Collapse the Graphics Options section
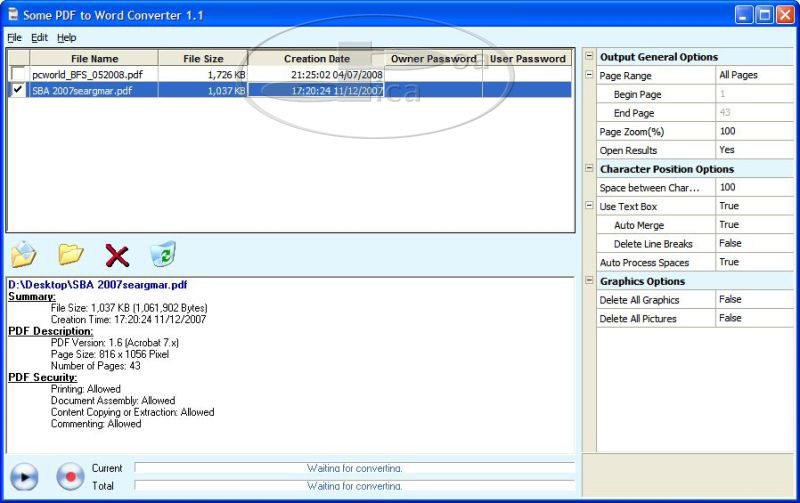 click(x=589, y=282)
